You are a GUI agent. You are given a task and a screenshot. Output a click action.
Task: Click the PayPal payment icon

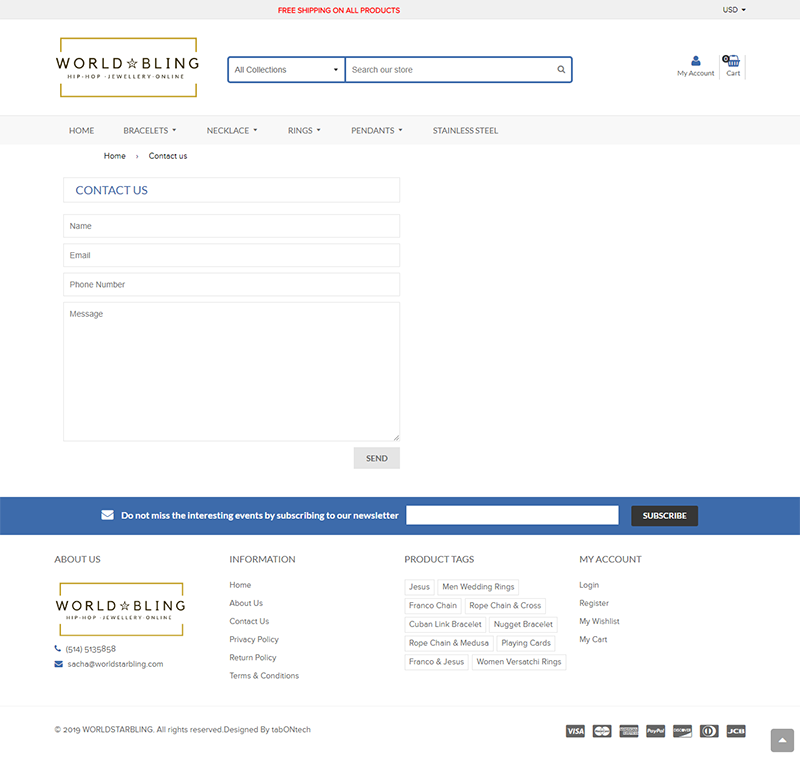655,731
